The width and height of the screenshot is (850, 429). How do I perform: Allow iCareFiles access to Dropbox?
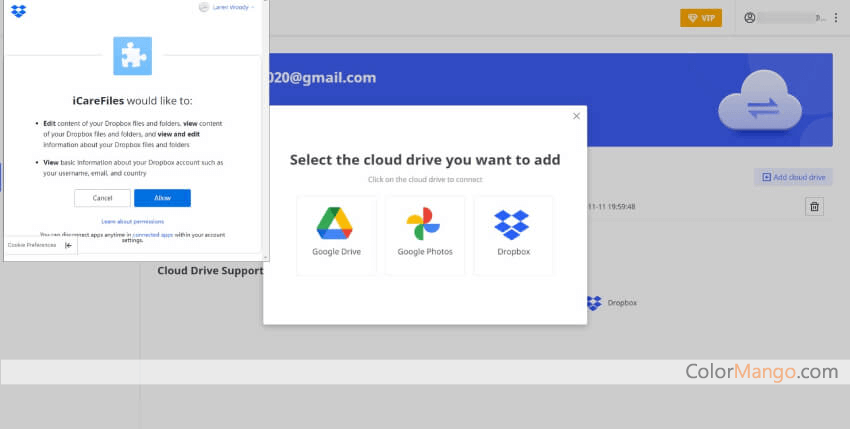click(x=162, y=198)
